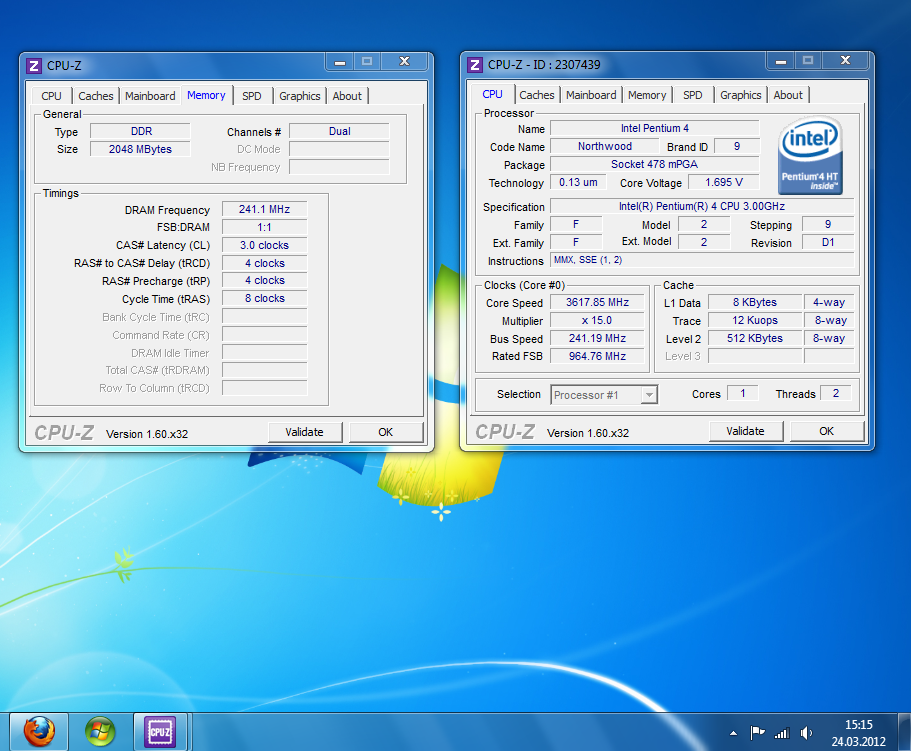Click the Core Speed value 3617.85 MHz
This screenshot has width=911, height=751.
coord(597,303)
